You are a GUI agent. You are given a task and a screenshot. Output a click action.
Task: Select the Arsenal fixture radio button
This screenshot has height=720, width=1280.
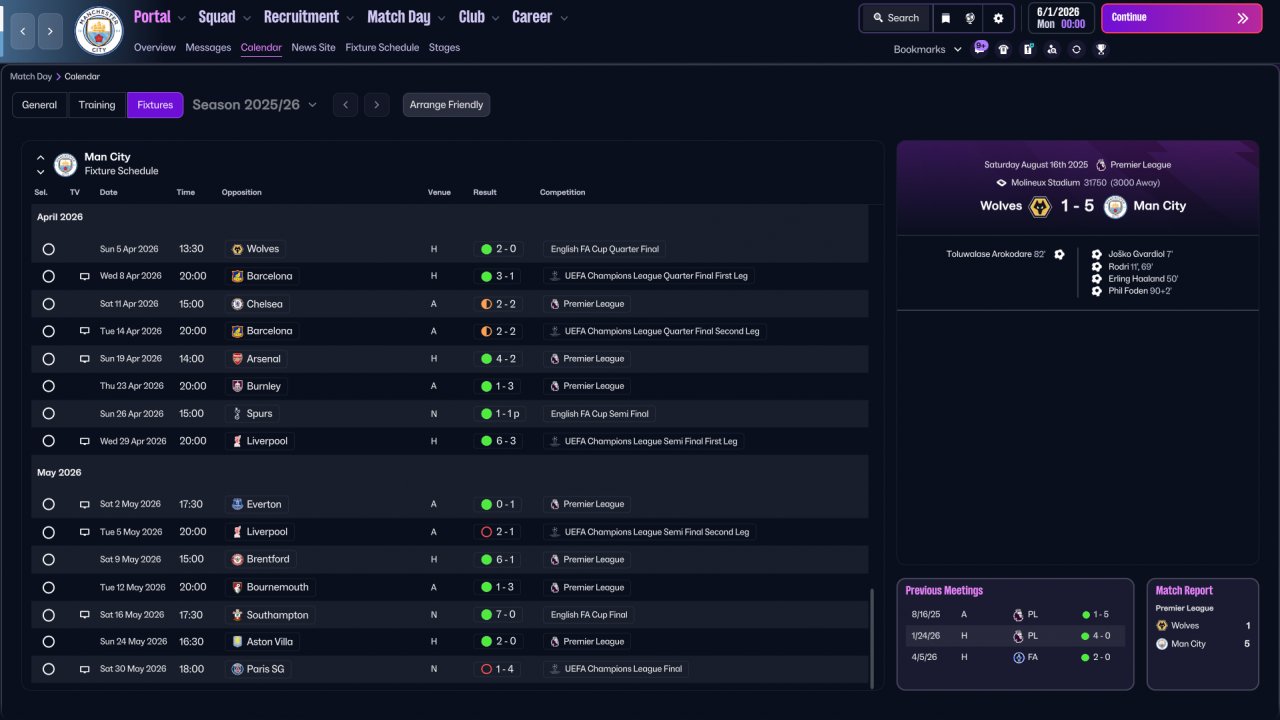[48, 359]
